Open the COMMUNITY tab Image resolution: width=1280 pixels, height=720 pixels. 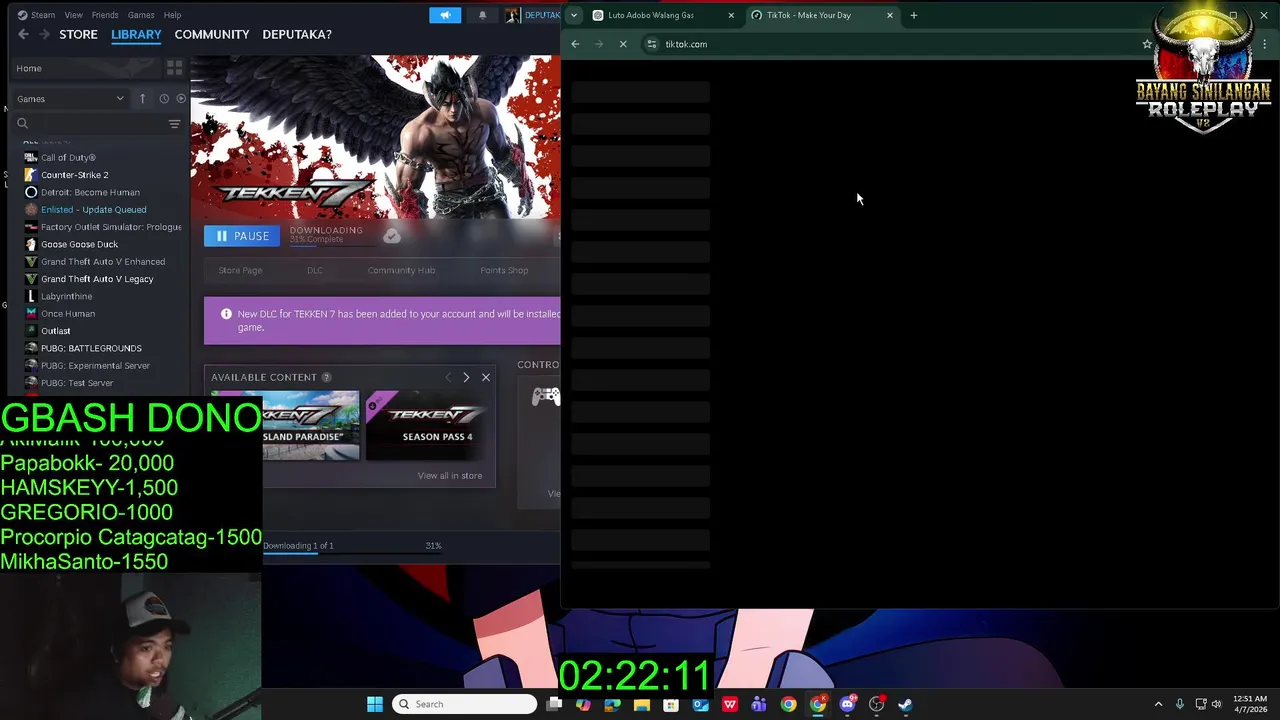(212, 34)
